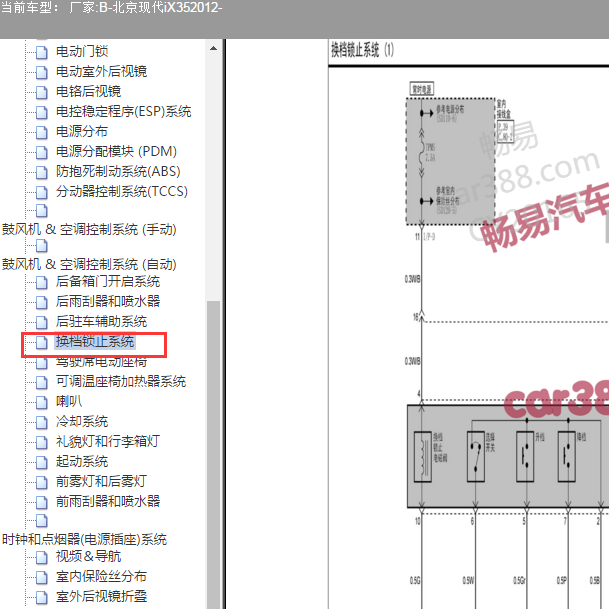Image resolution: width=609 pixels, height=609 pixels.
Task: Open 室内保险丝分布 entry
Action: coord(101,576)
